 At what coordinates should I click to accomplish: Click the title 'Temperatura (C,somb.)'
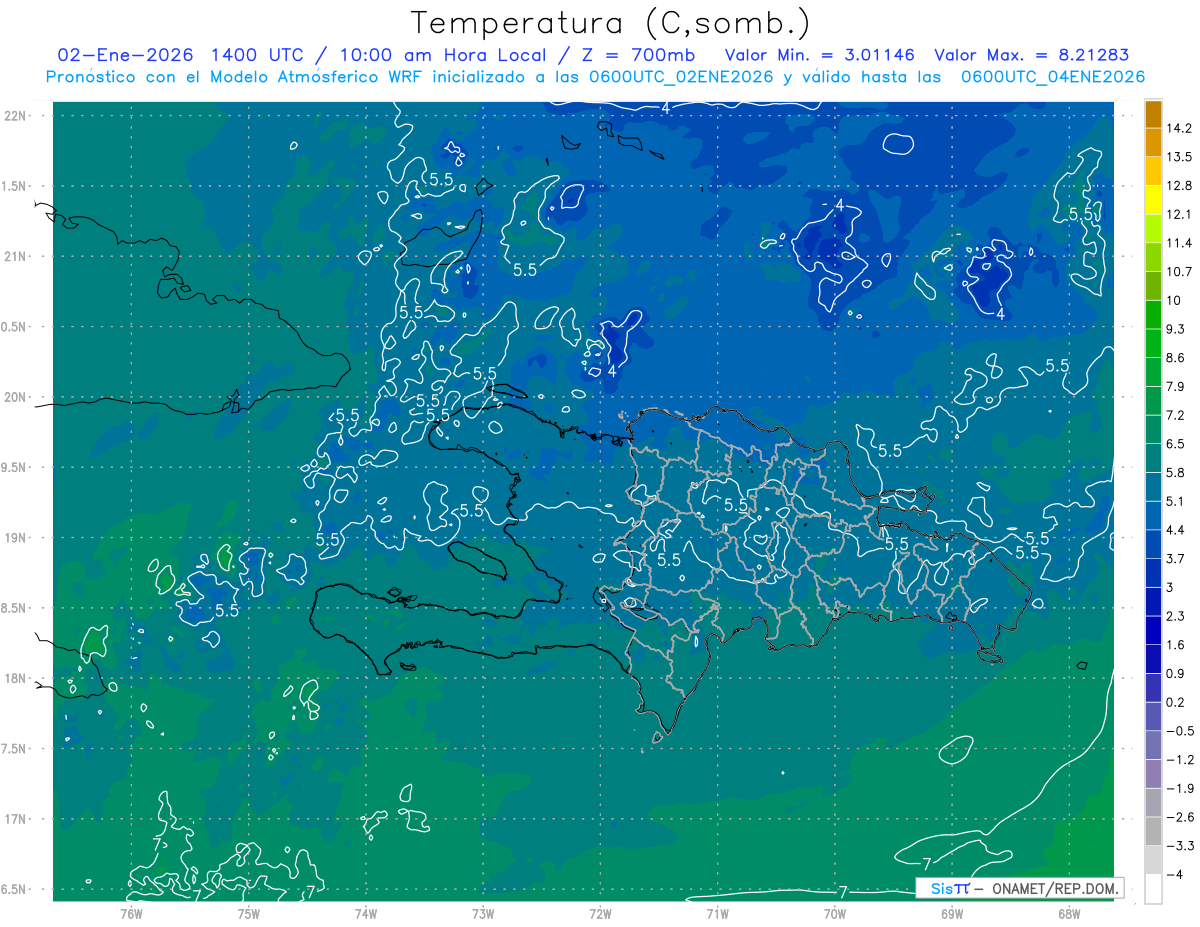pos(612,23)
